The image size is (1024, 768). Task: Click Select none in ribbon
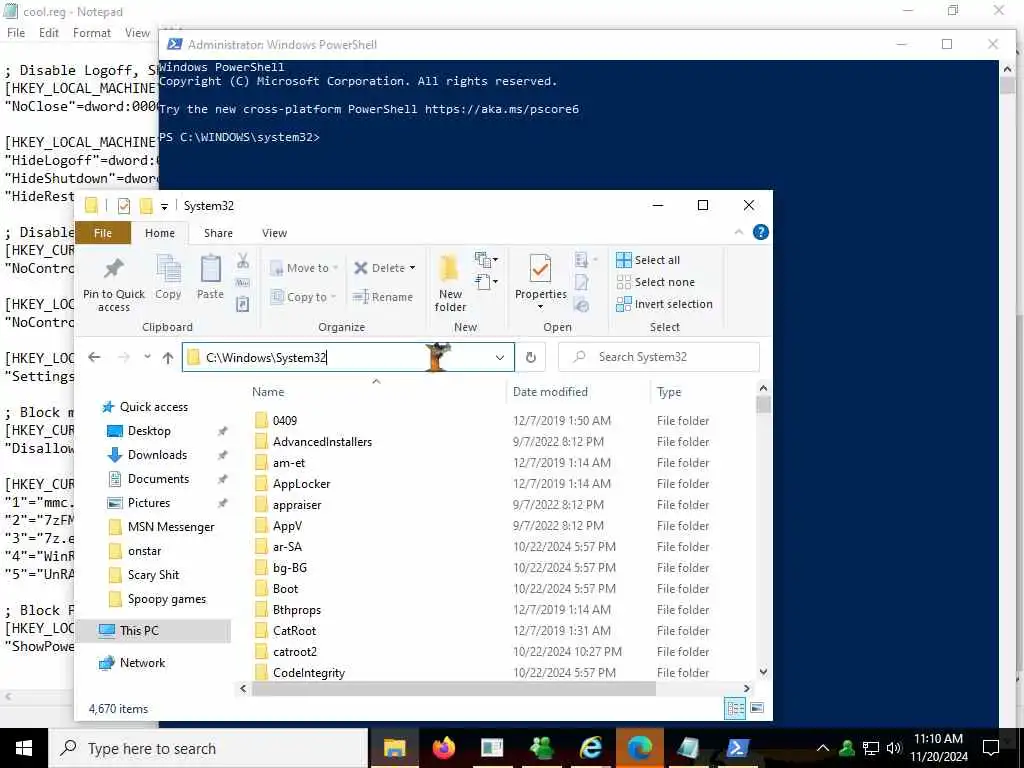click(x=656, y=282)
